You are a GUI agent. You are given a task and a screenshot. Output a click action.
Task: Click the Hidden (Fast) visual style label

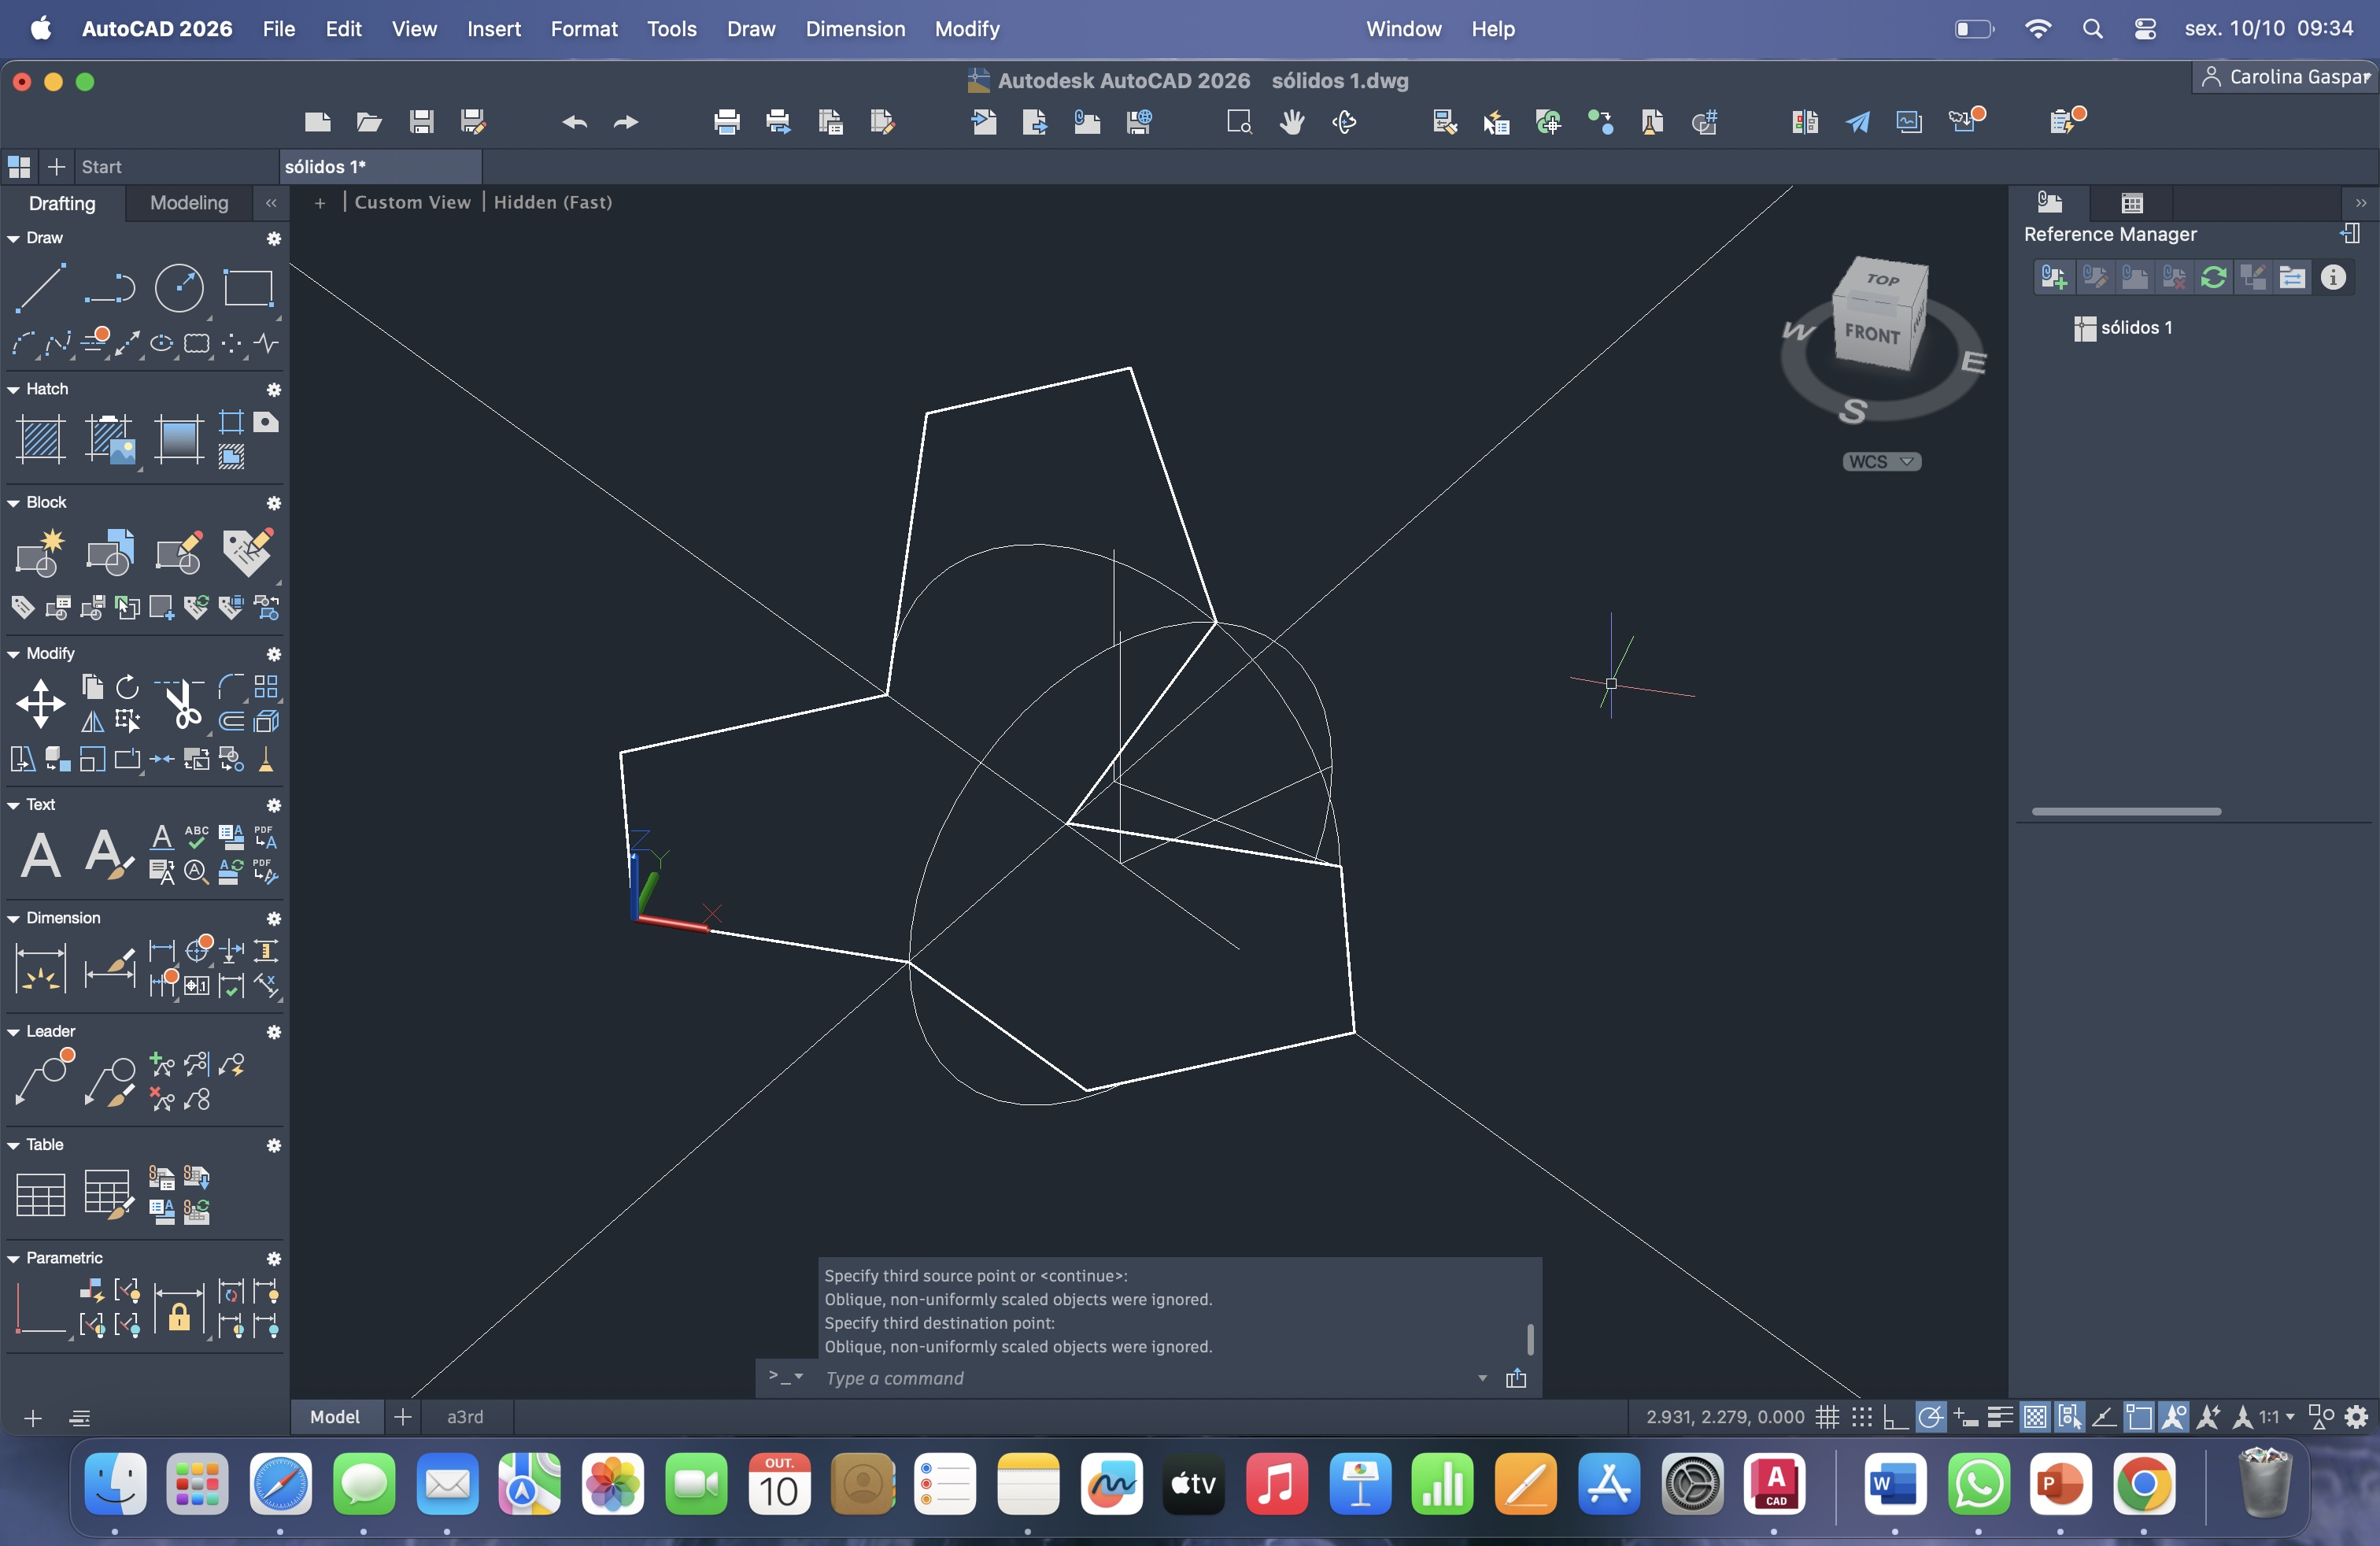(x=552, y=202)
